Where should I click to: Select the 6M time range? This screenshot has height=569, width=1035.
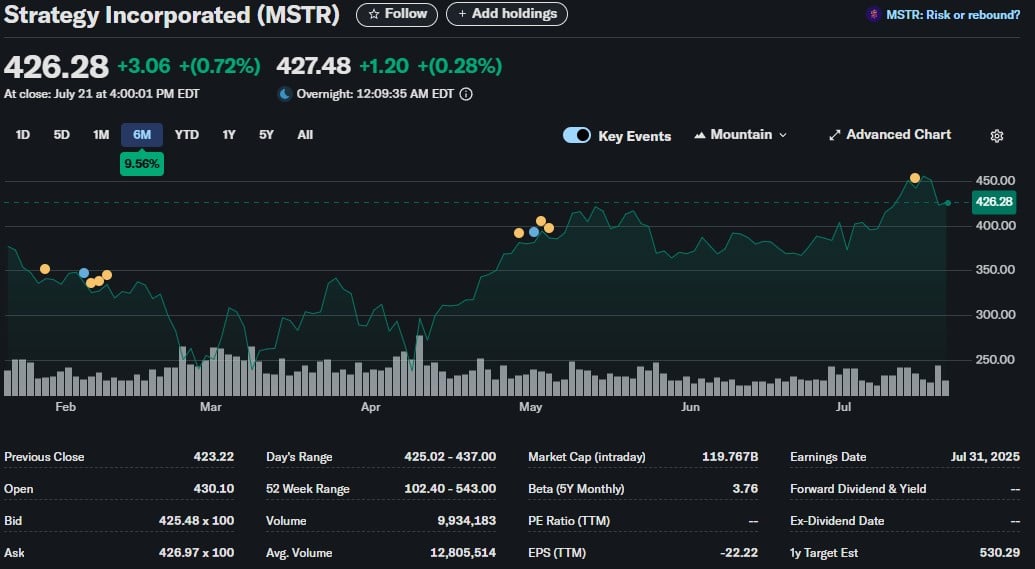[x=142, y=135]
